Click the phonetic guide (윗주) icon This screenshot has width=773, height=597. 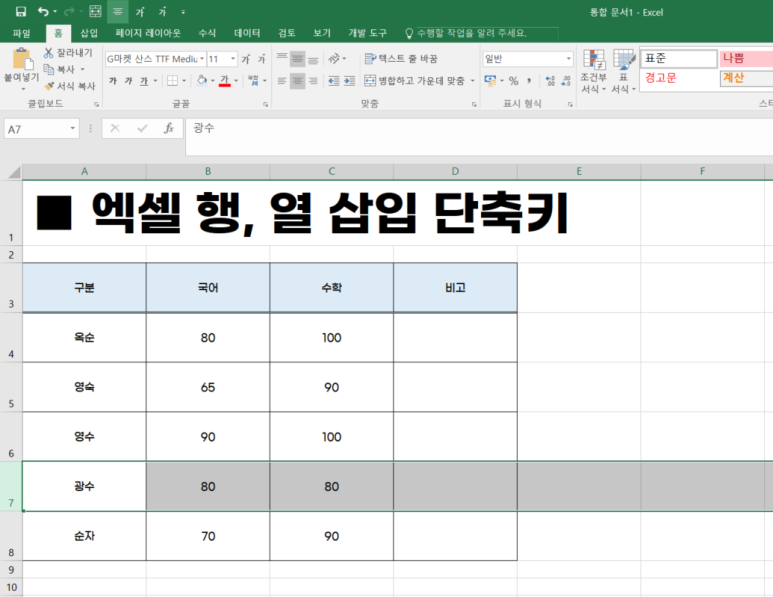point(253,80)
